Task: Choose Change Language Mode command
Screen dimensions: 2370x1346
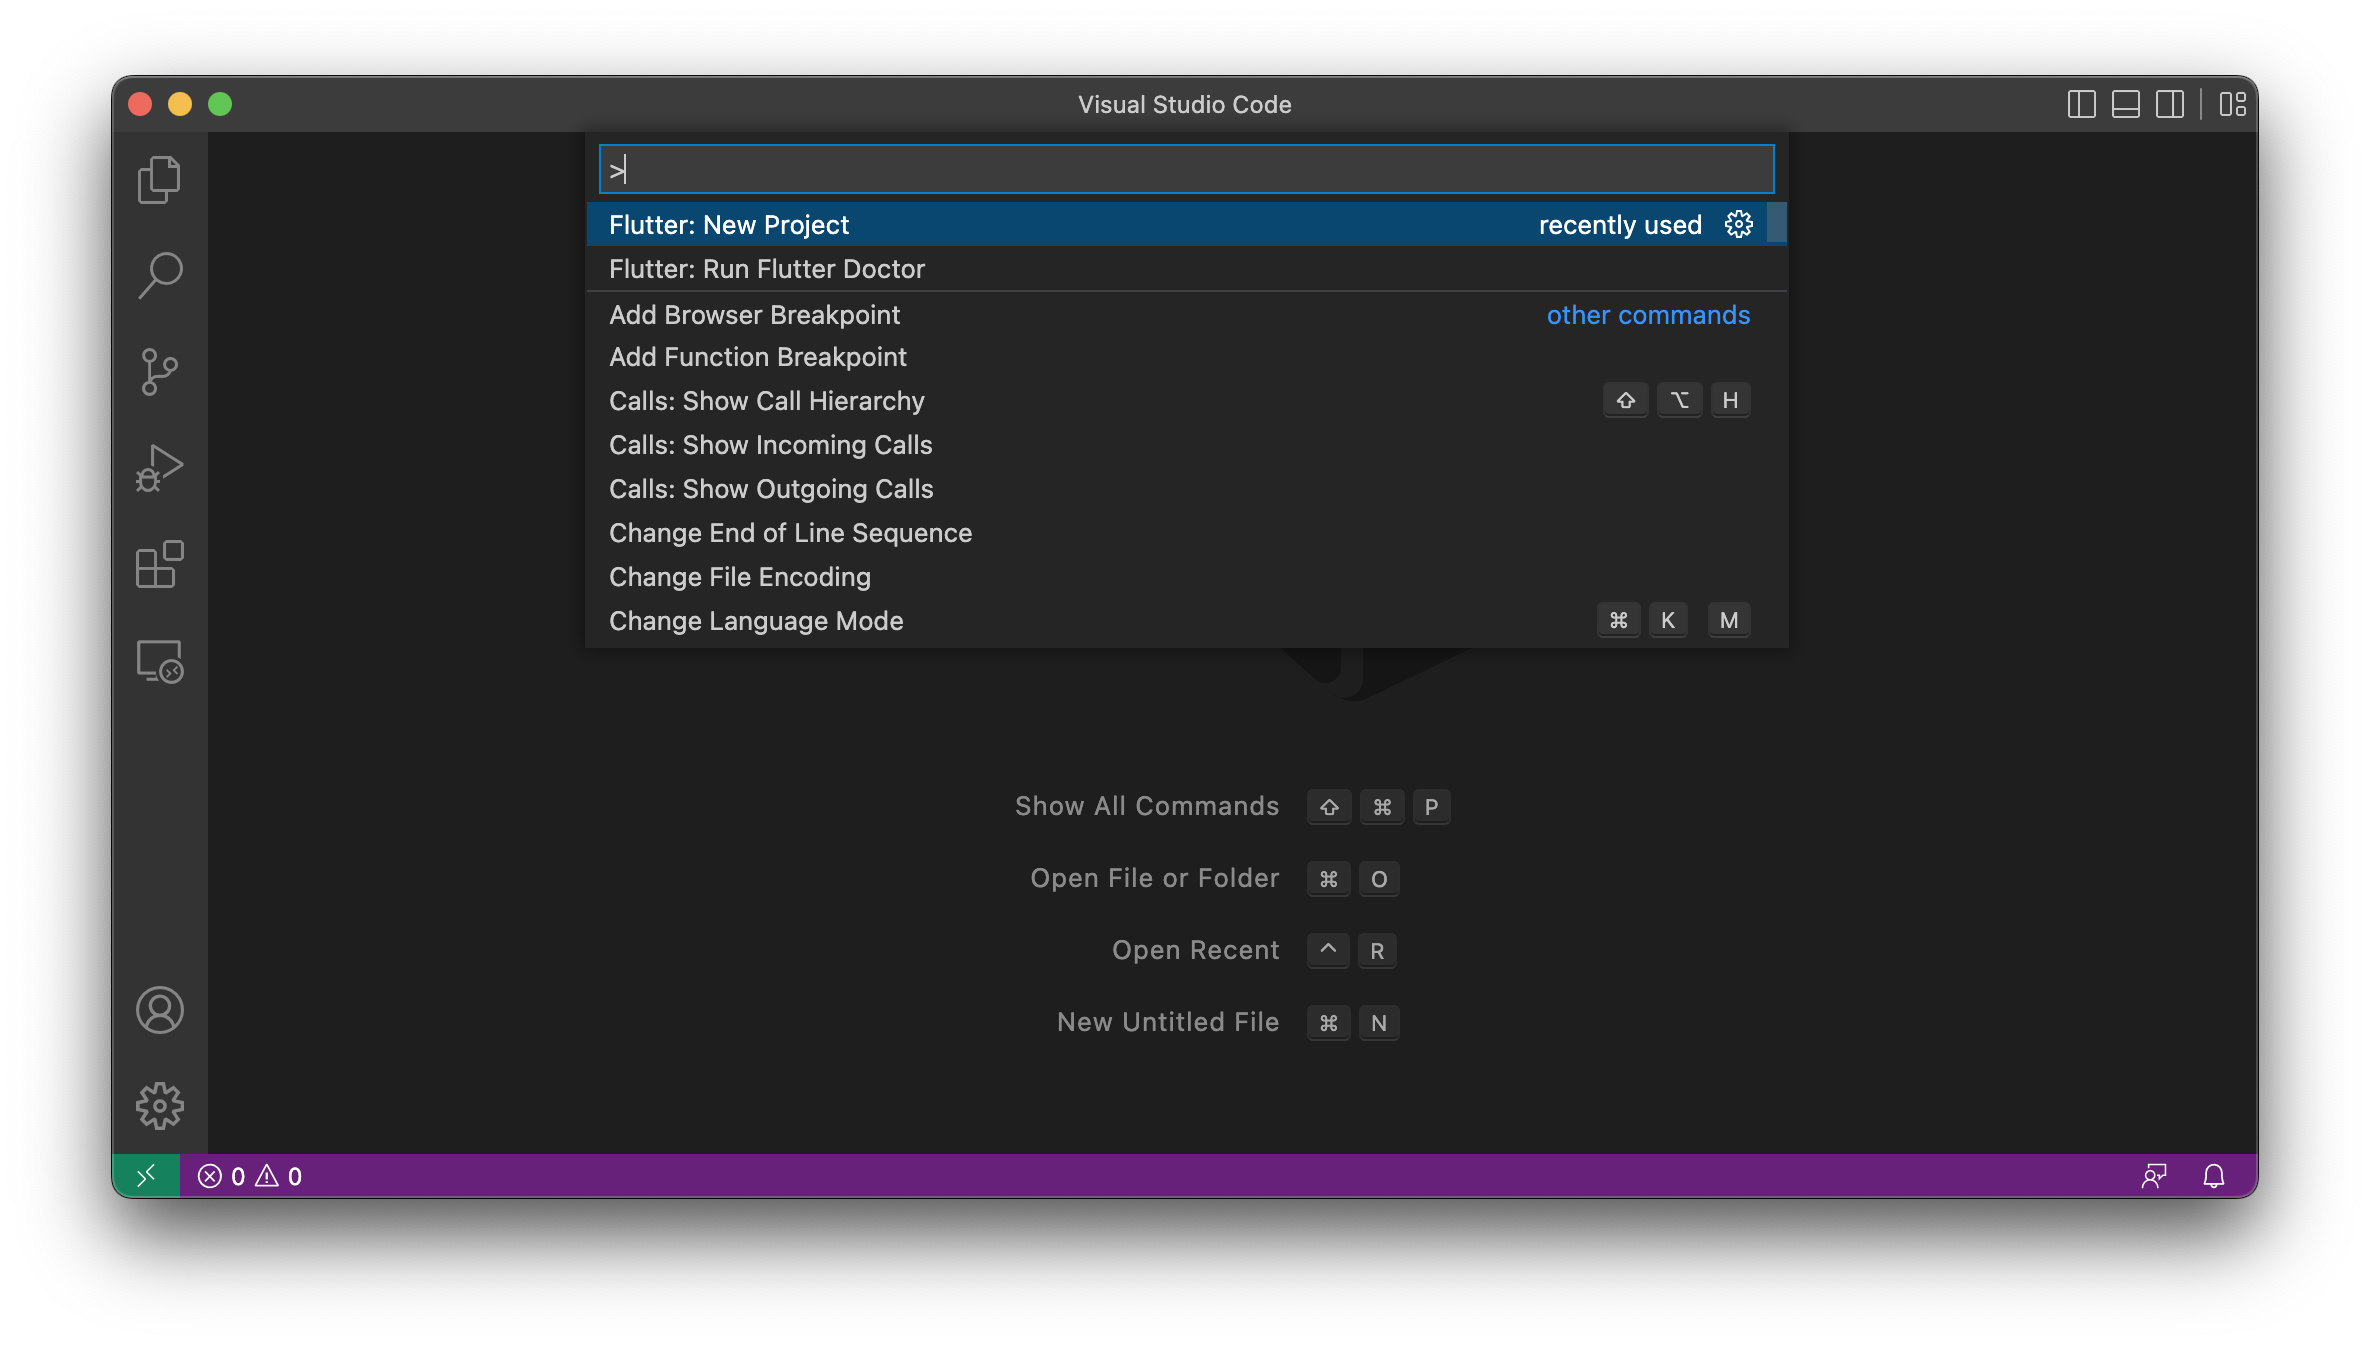Action: pyautogui.click(x=756, y=621)
